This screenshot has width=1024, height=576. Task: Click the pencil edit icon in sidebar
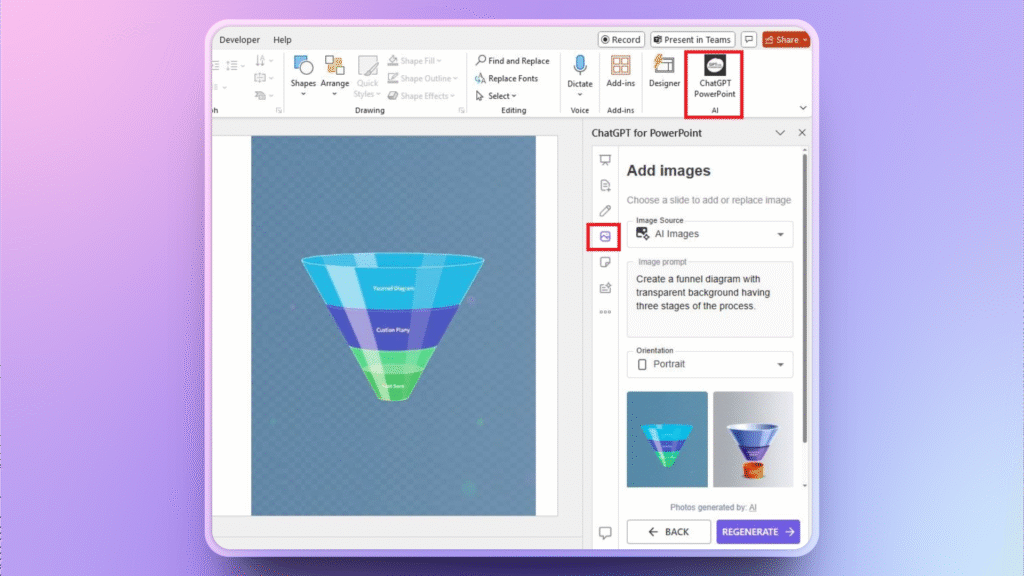[604, 211]
